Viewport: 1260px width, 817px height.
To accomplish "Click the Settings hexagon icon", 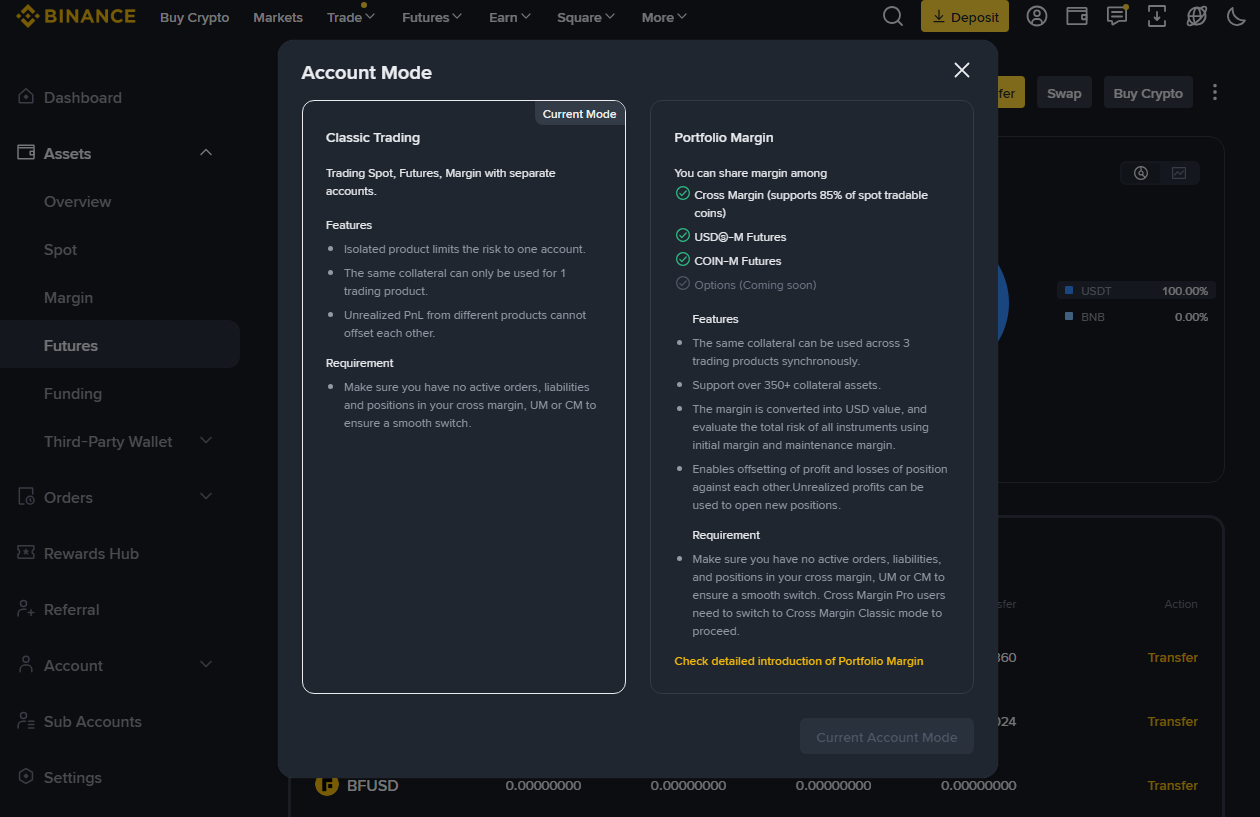I will 26,777.
